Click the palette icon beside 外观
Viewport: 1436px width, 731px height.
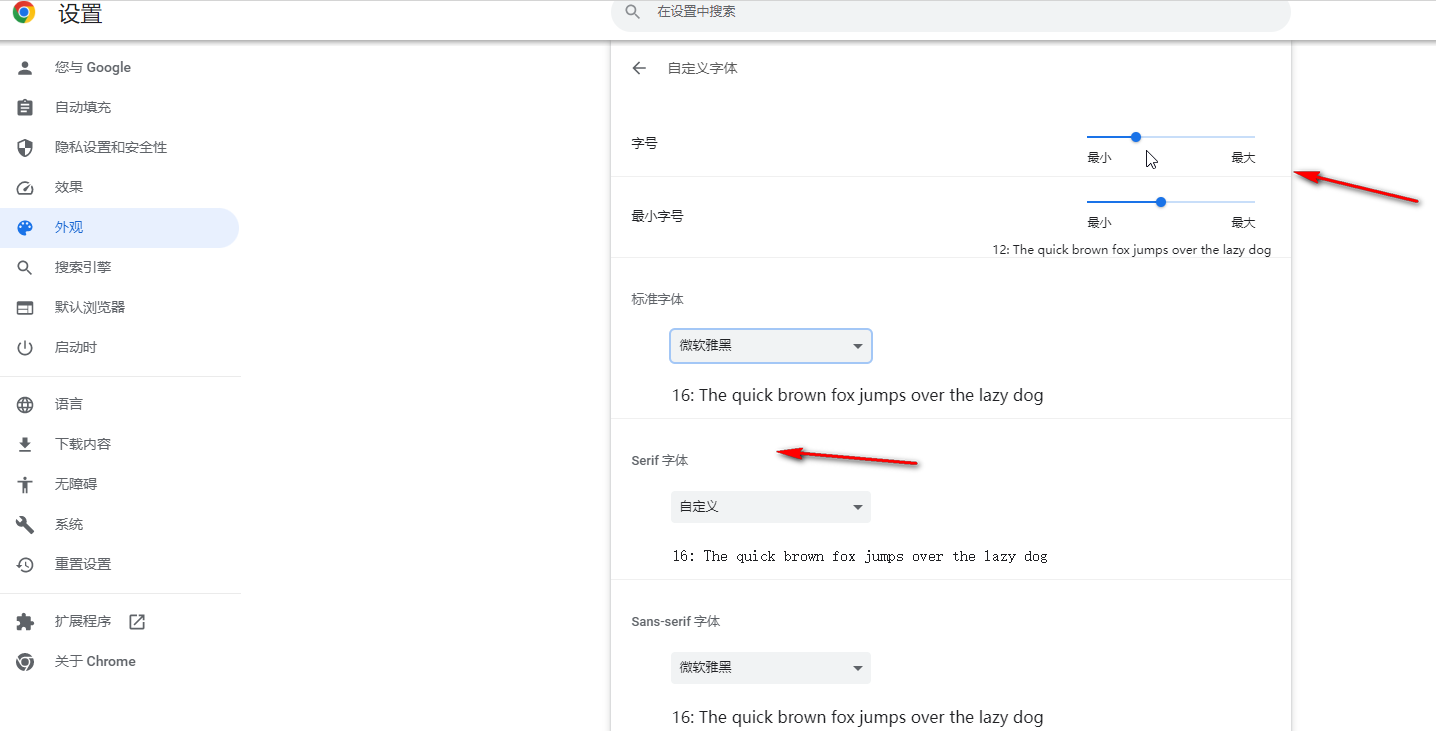(25, 228)
